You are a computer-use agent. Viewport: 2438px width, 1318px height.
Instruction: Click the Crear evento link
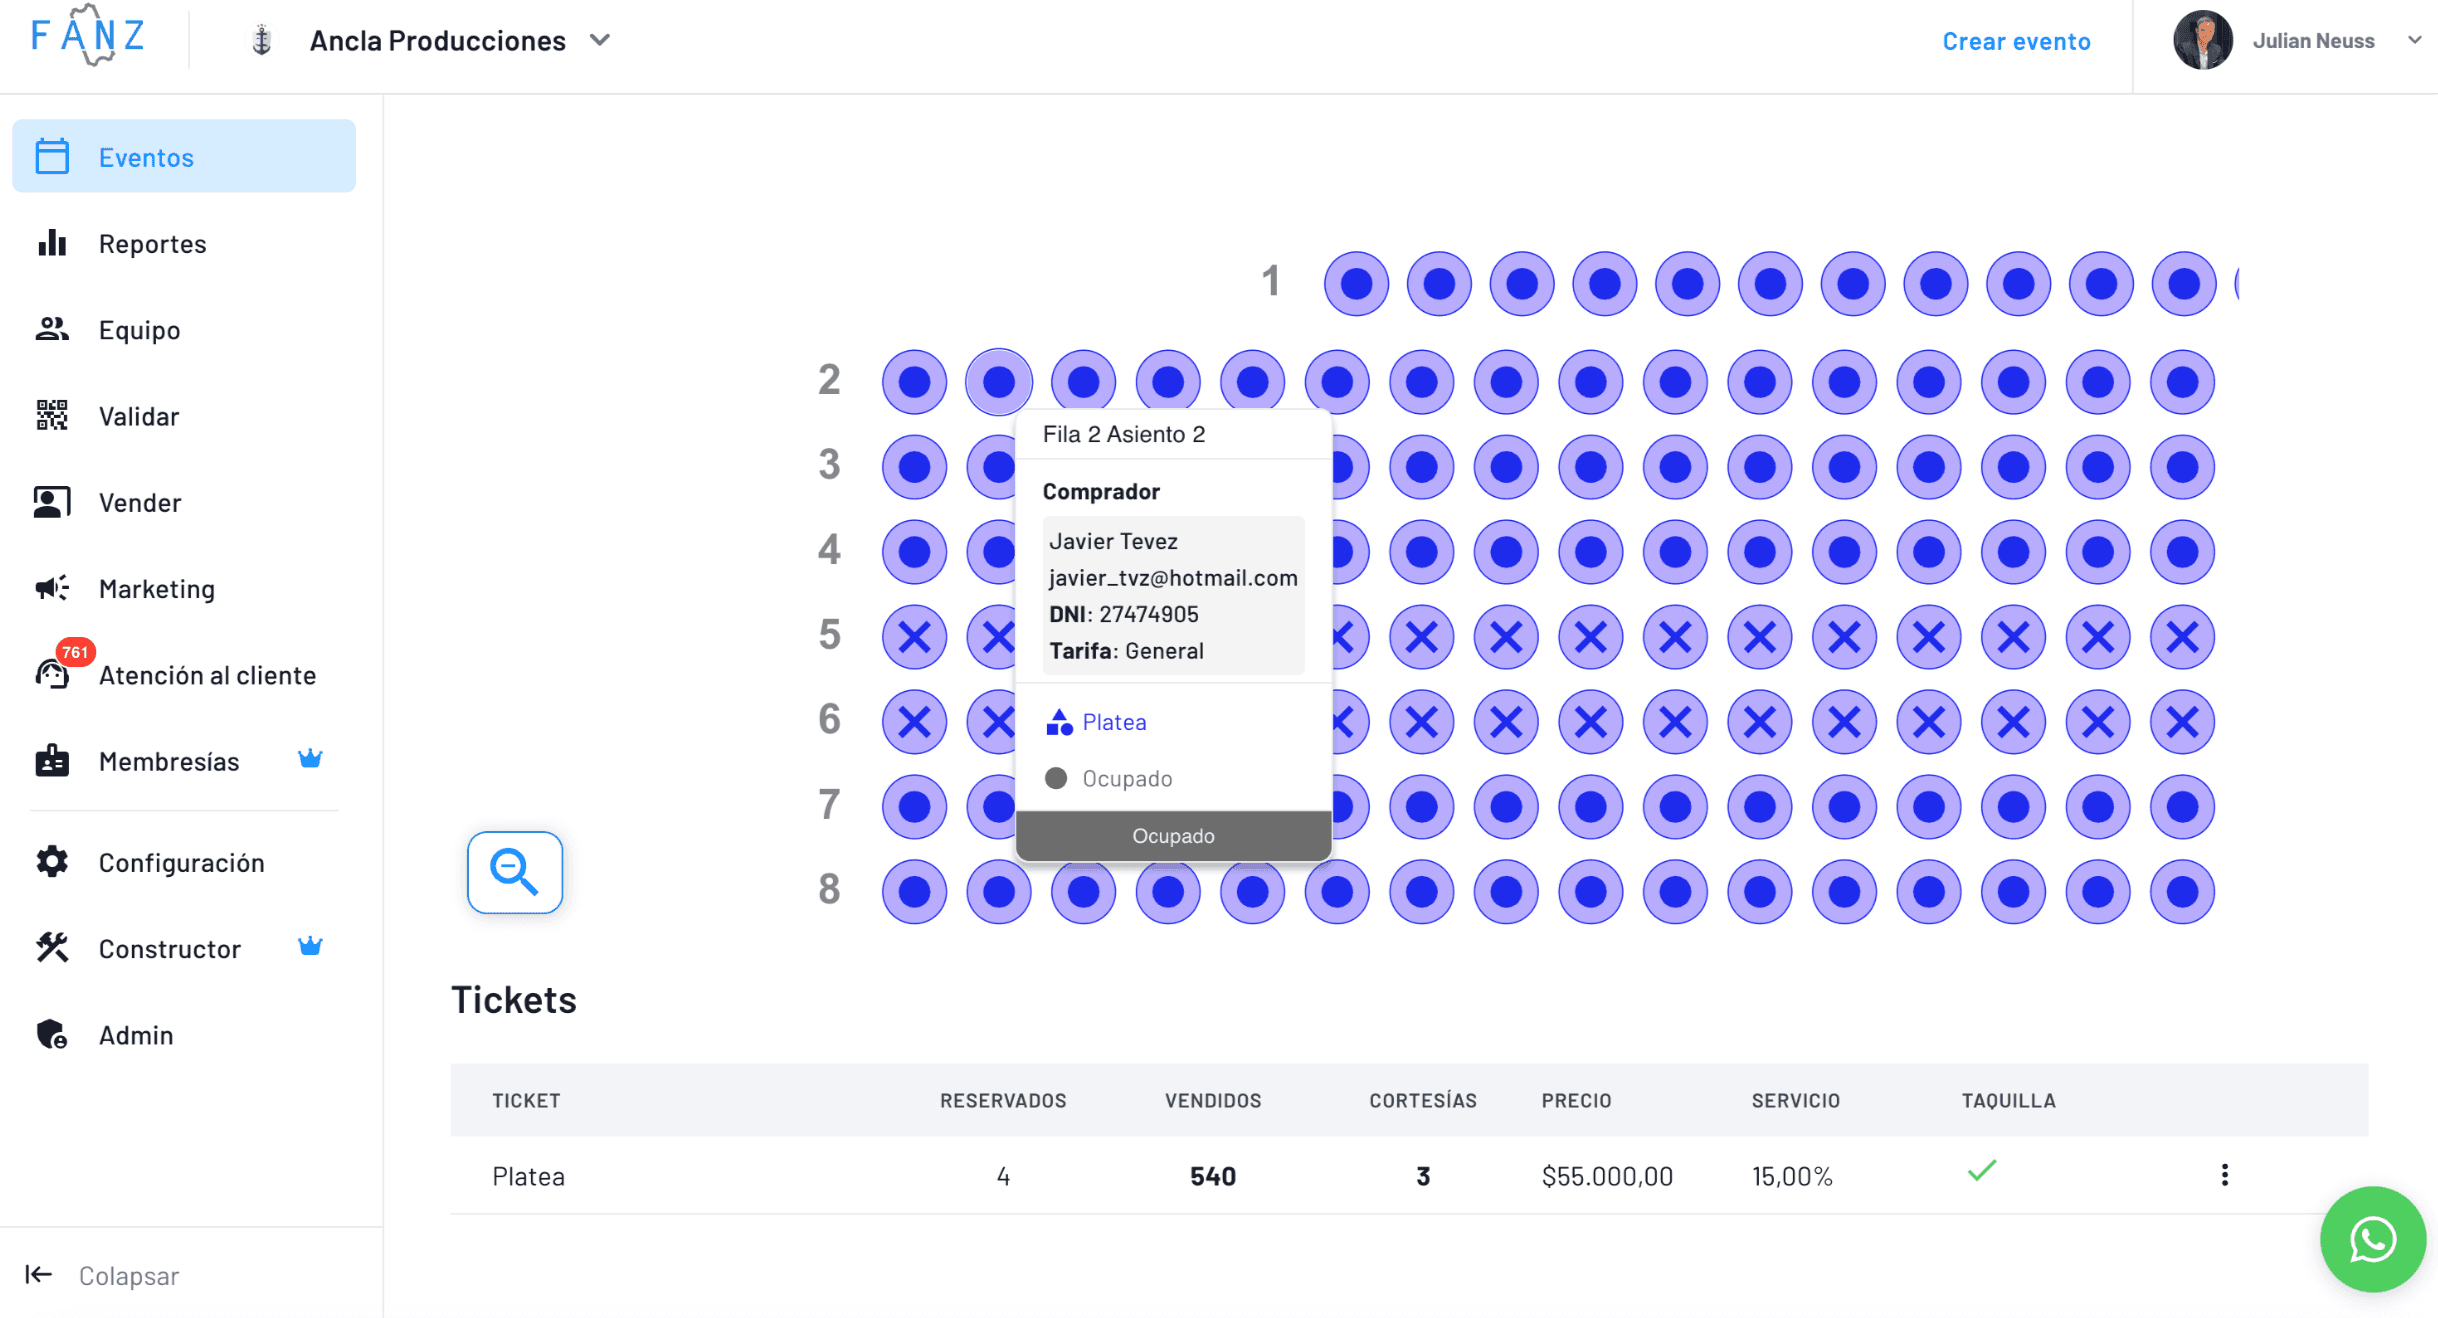[2016, 41]
